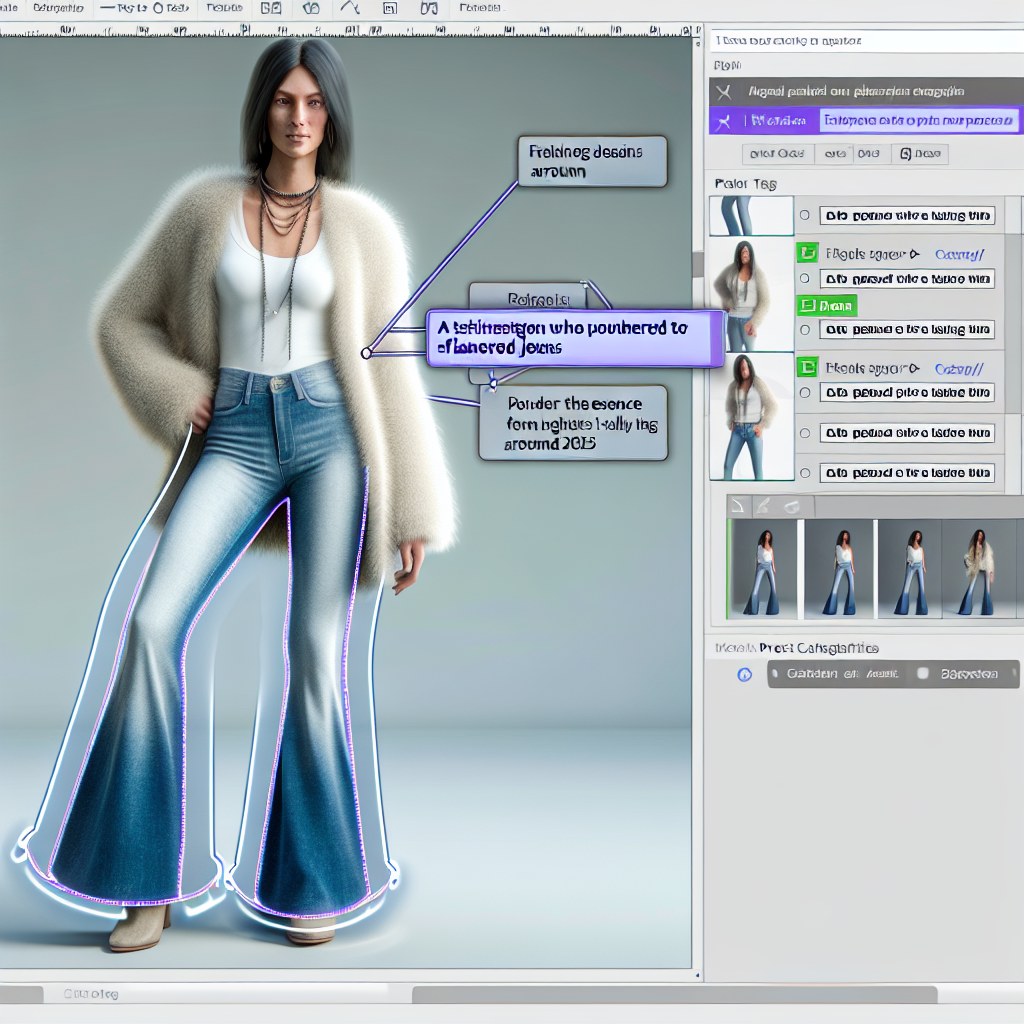The image size is (1024, 1024).
Task: Click the figure icon in the purple row
Action: point(725,121)
